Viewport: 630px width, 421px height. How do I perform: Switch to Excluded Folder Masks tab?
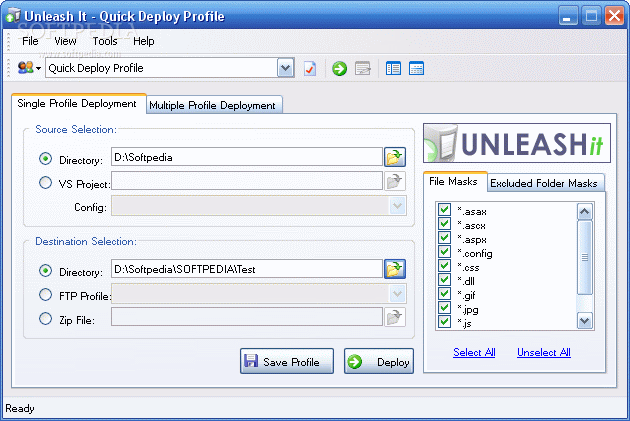[545, 183]
